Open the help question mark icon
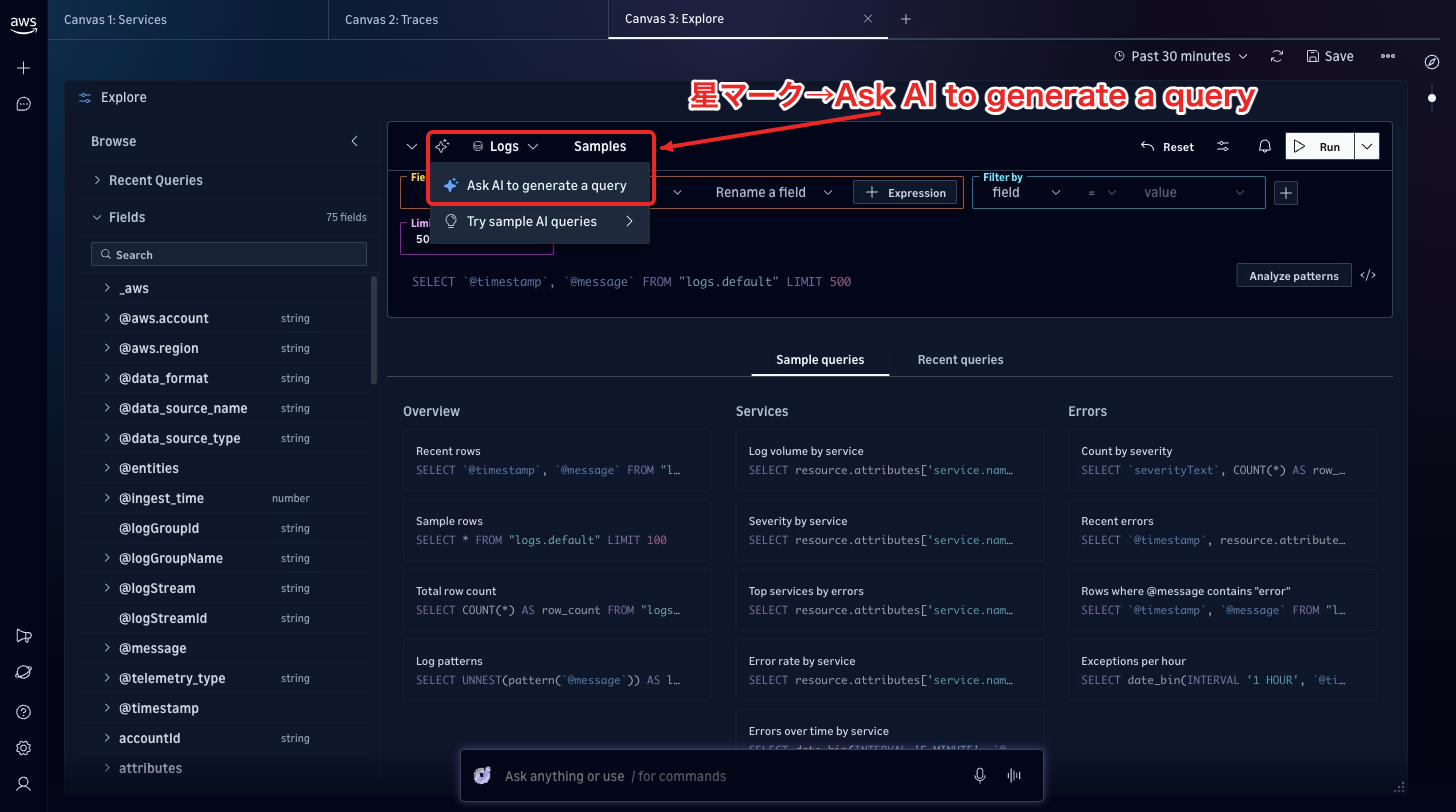 pos(24,712)
